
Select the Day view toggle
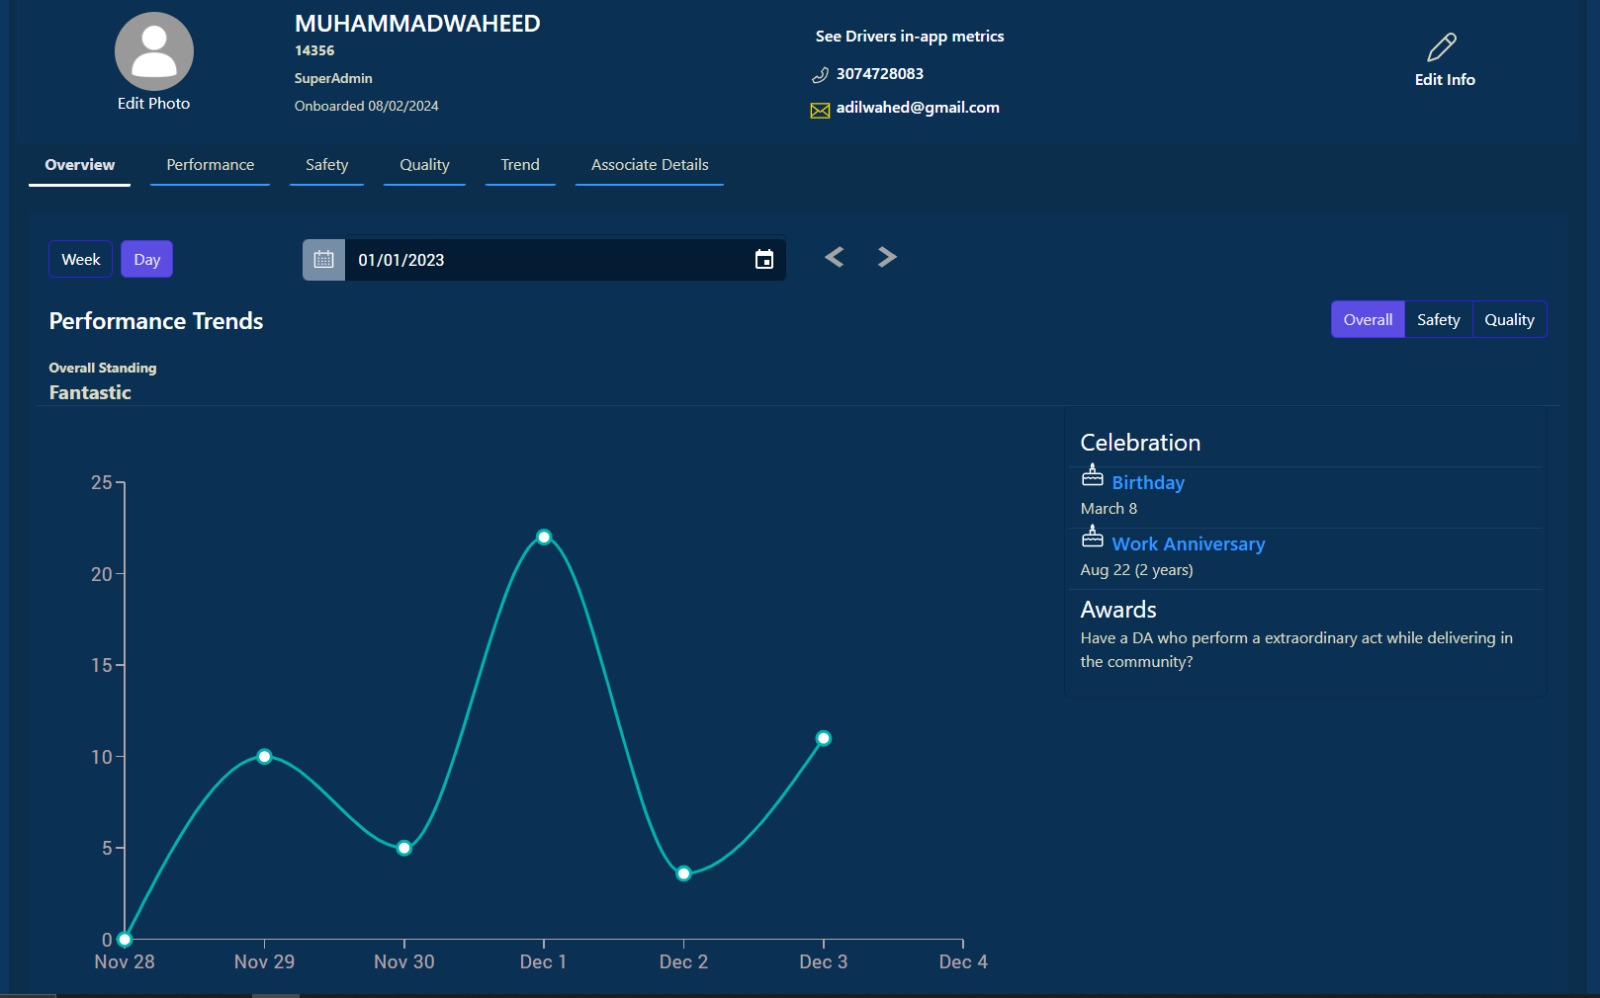point(147,260)
